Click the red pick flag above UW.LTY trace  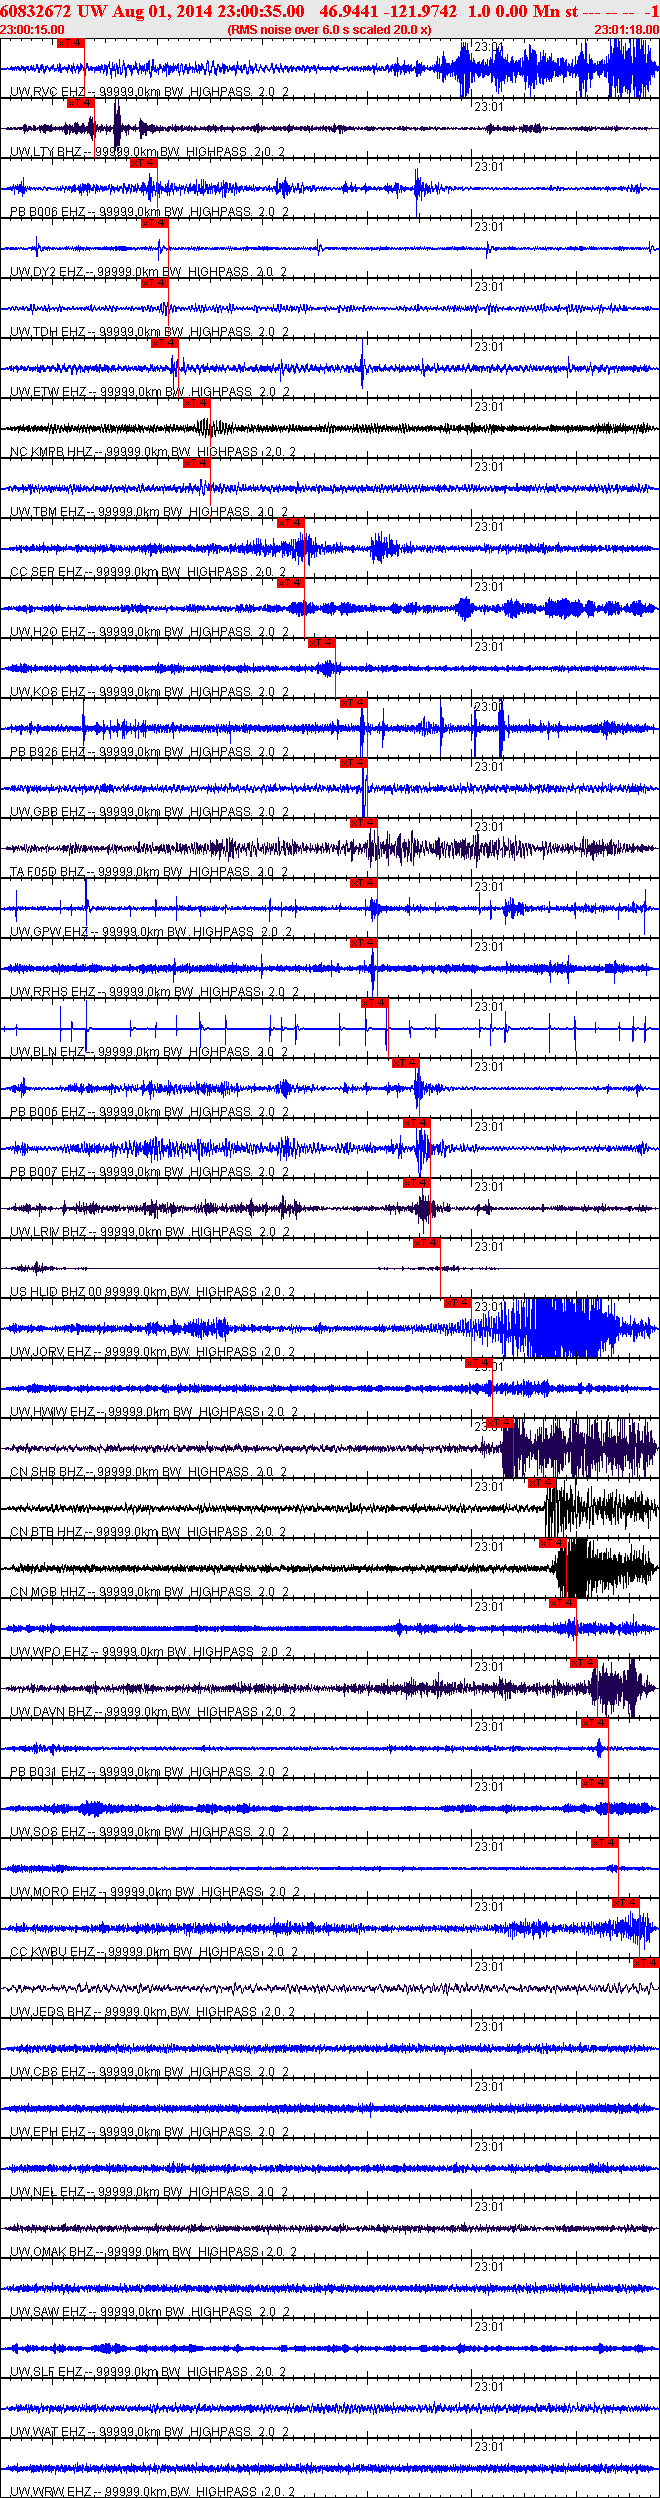pos(81,103)
